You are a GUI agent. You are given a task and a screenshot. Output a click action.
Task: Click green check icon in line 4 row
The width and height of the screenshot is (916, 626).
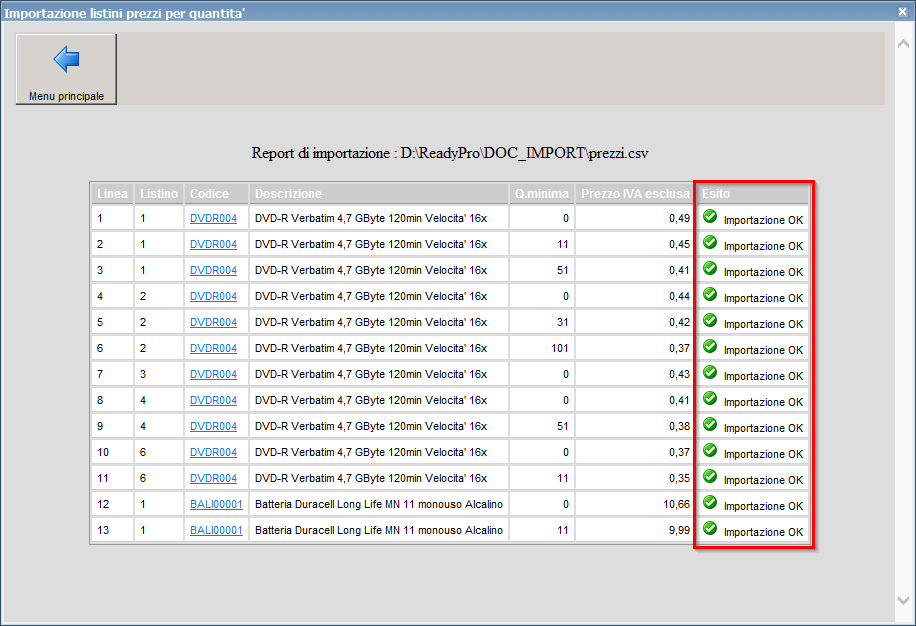pyautogui.click(x=710, y=294)
